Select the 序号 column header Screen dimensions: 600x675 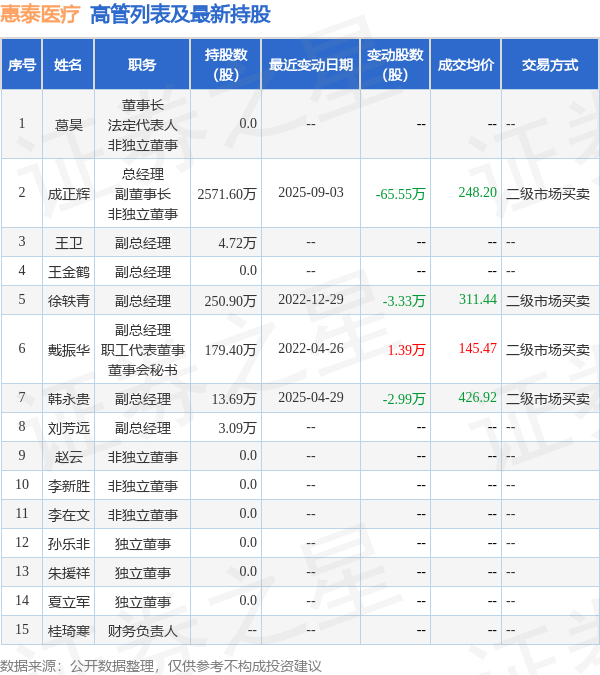pos(22,65)
